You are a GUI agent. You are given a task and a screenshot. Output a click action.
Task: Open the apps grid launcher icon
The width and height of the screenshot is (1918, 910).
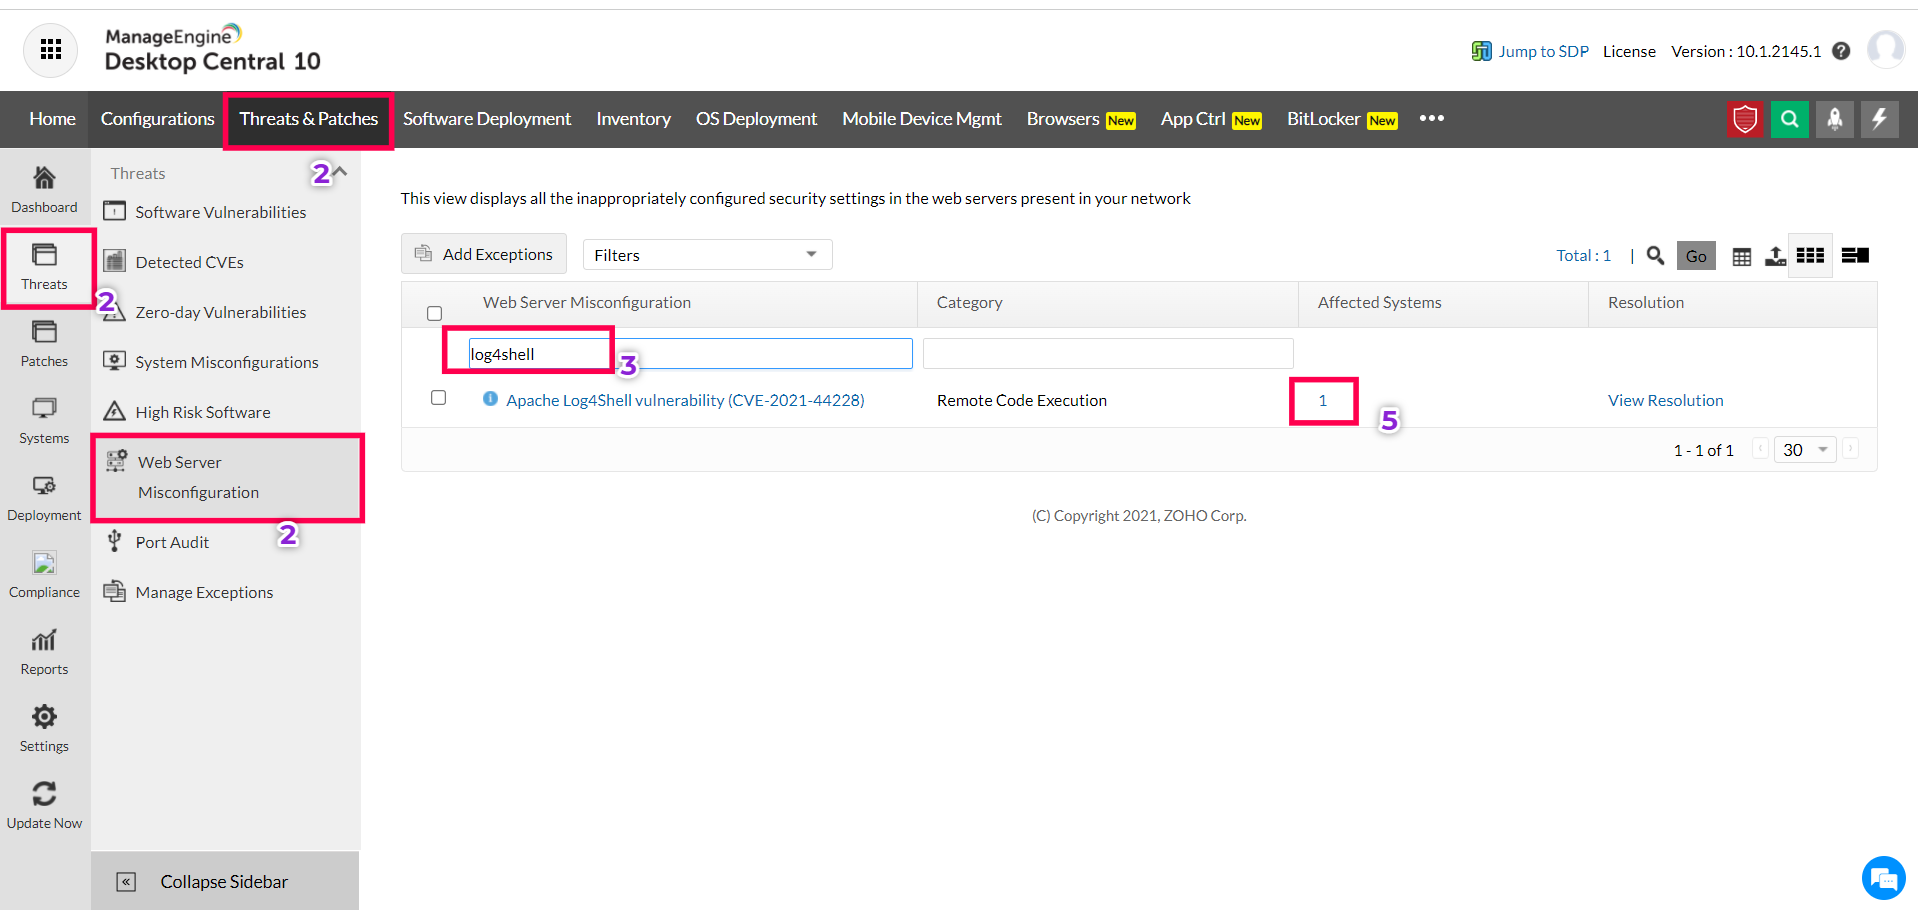[x=51, y=50]
